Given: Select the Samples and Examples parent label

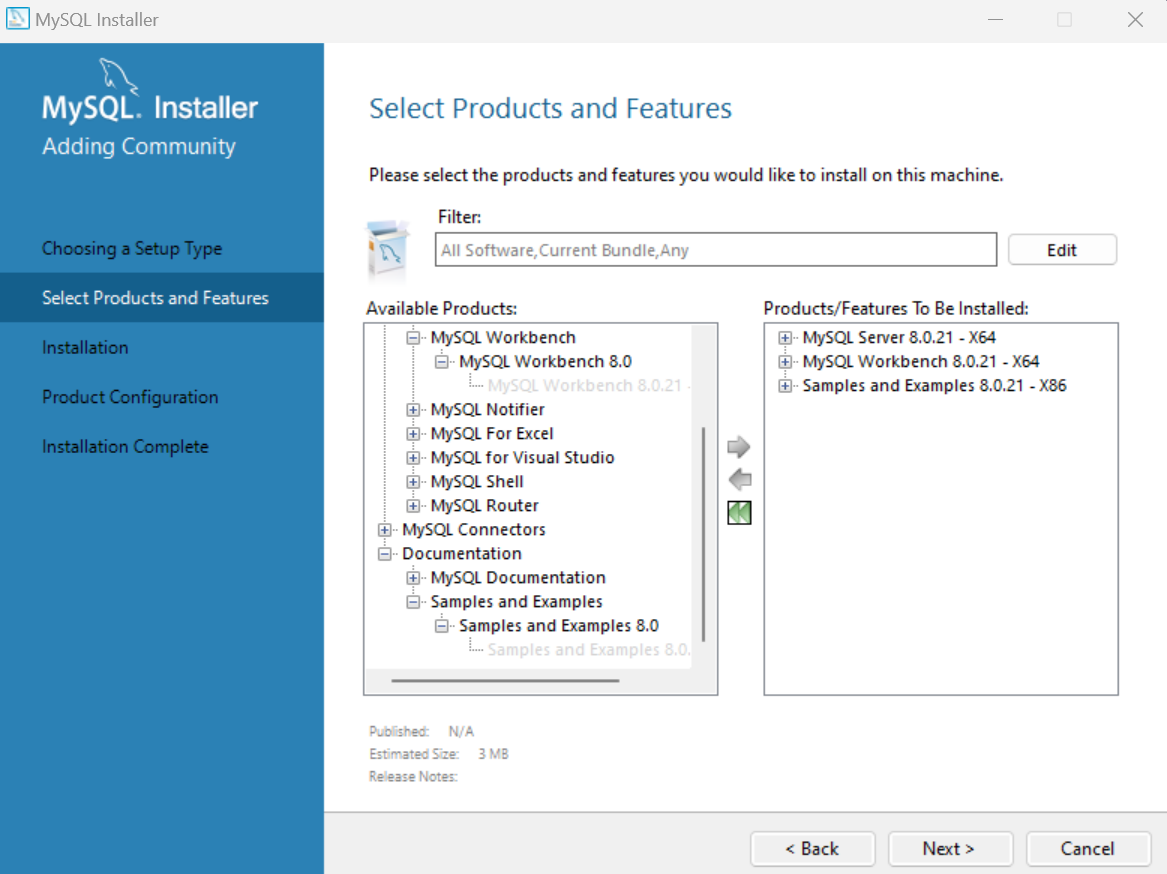Looking at the screenshot, I should (517, 602).
